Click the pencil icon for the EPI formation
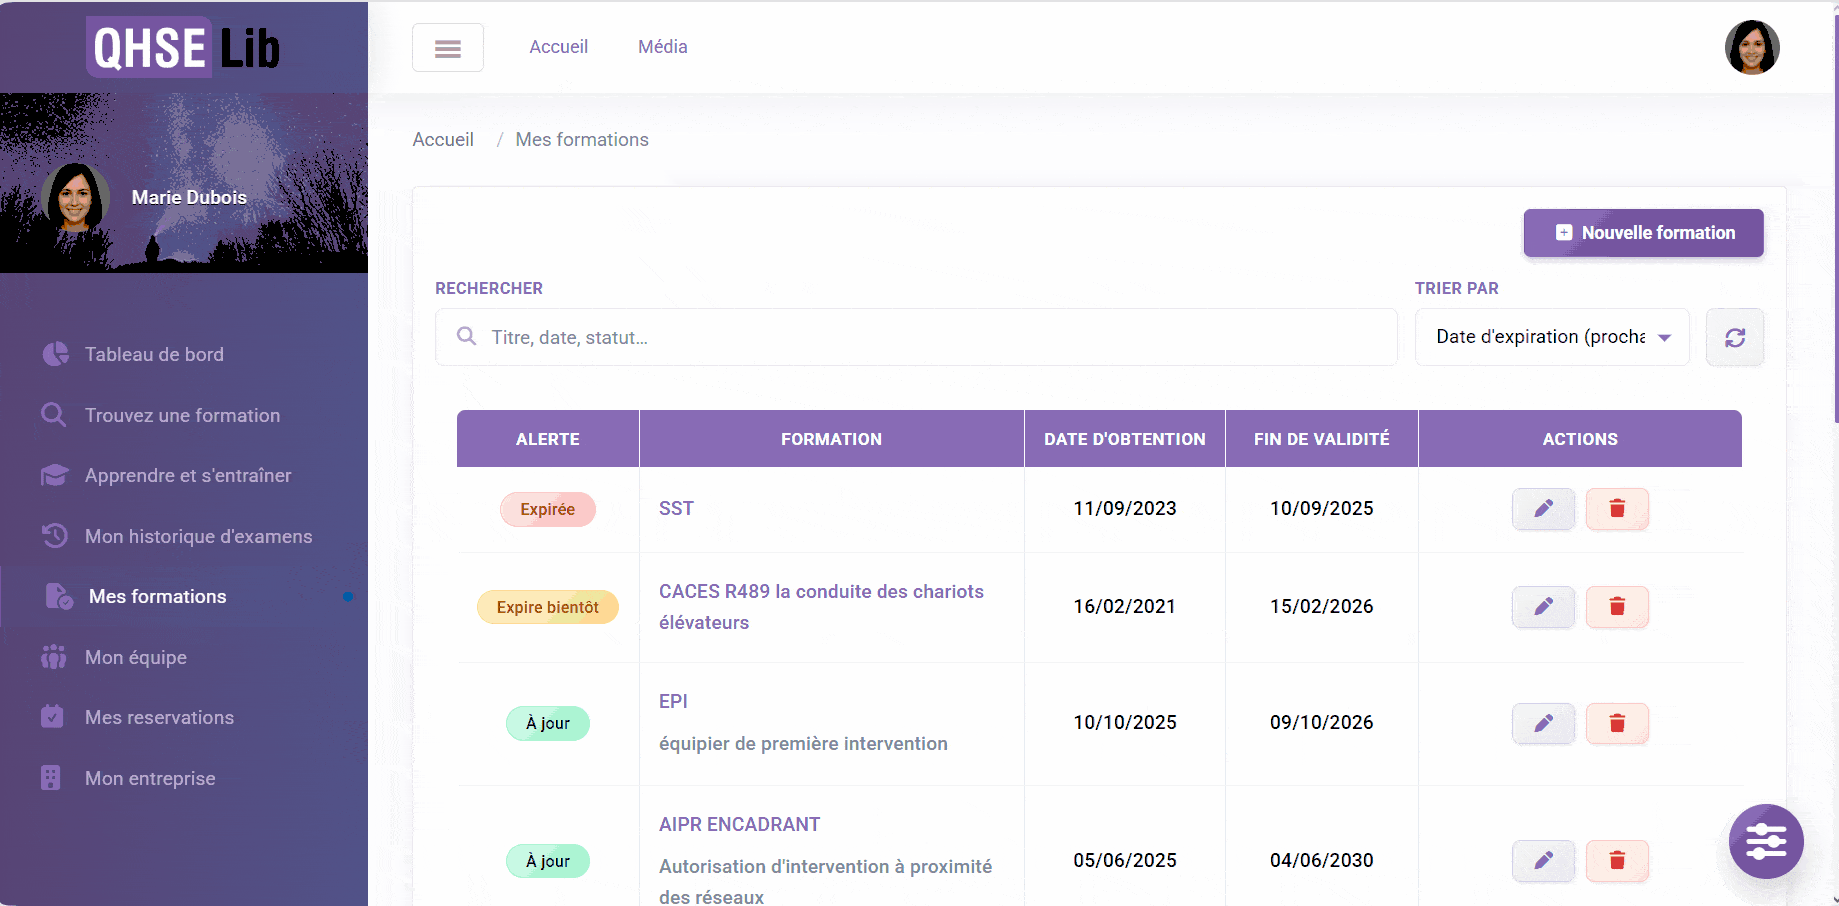Viewport: 1839px width, 906px height. tap(1542, 723)
